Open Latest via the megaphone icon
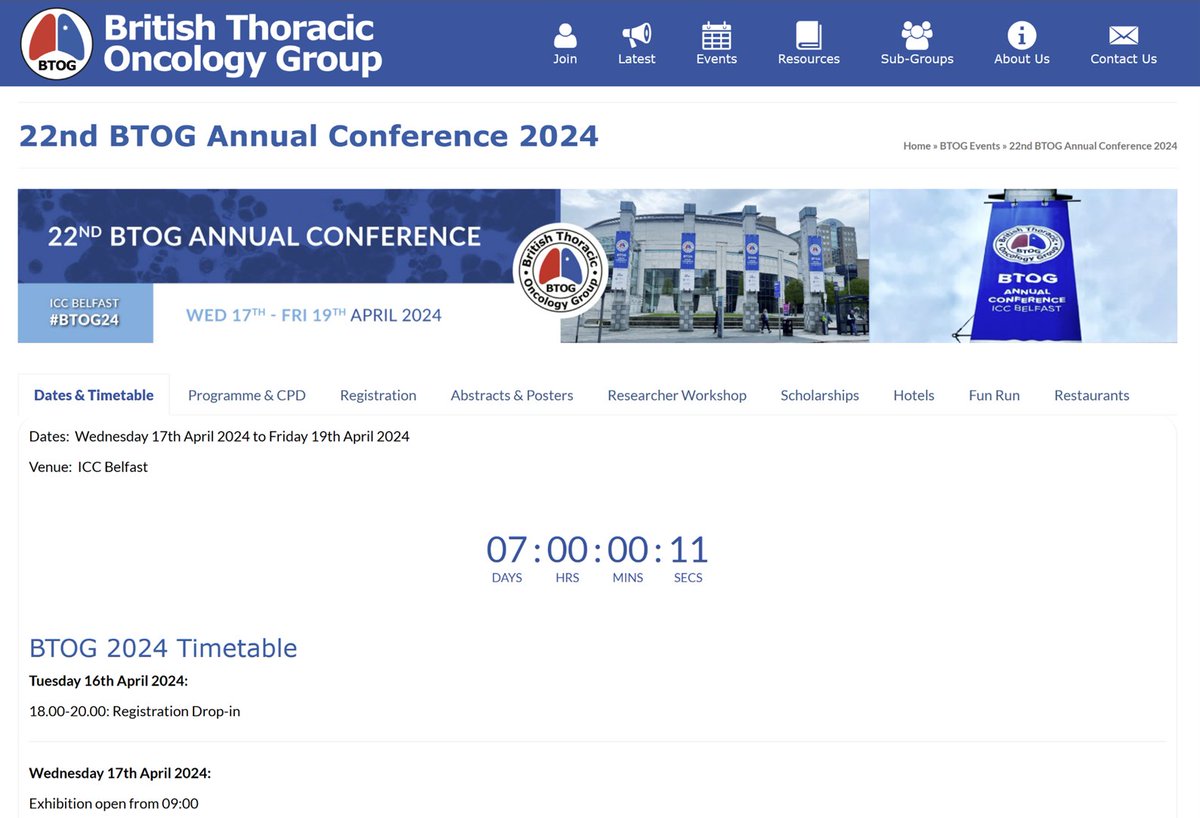This screenshot has width=1200, height=818. coord(637,34)
